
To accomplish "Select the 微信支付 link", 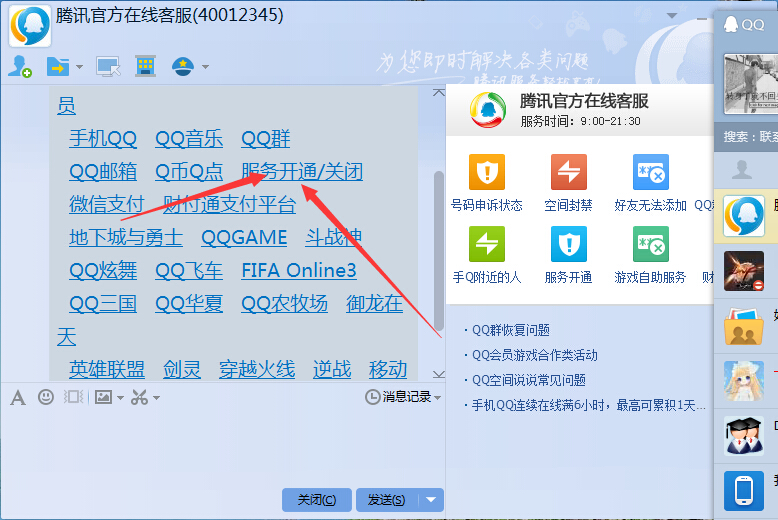I will pos(106,204).
